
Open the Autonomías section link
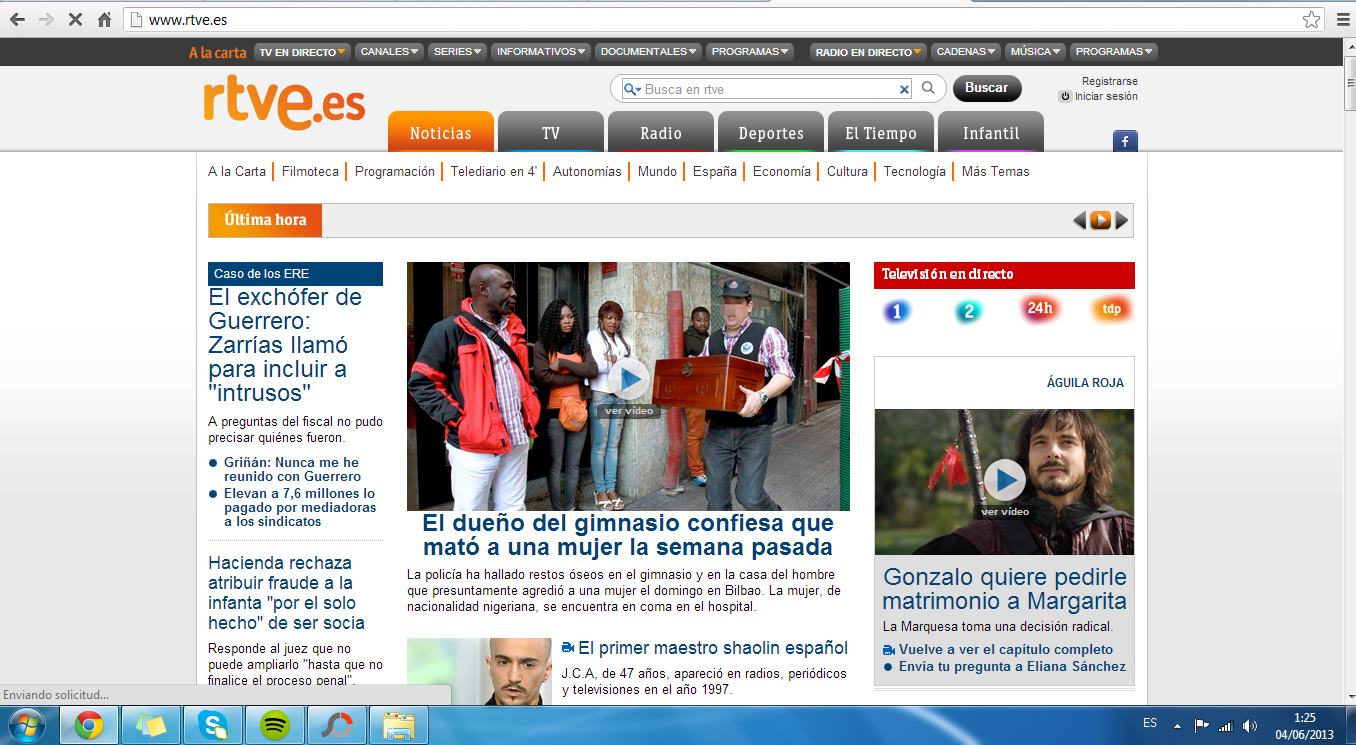pyautogui.click(x=587, y=171)
